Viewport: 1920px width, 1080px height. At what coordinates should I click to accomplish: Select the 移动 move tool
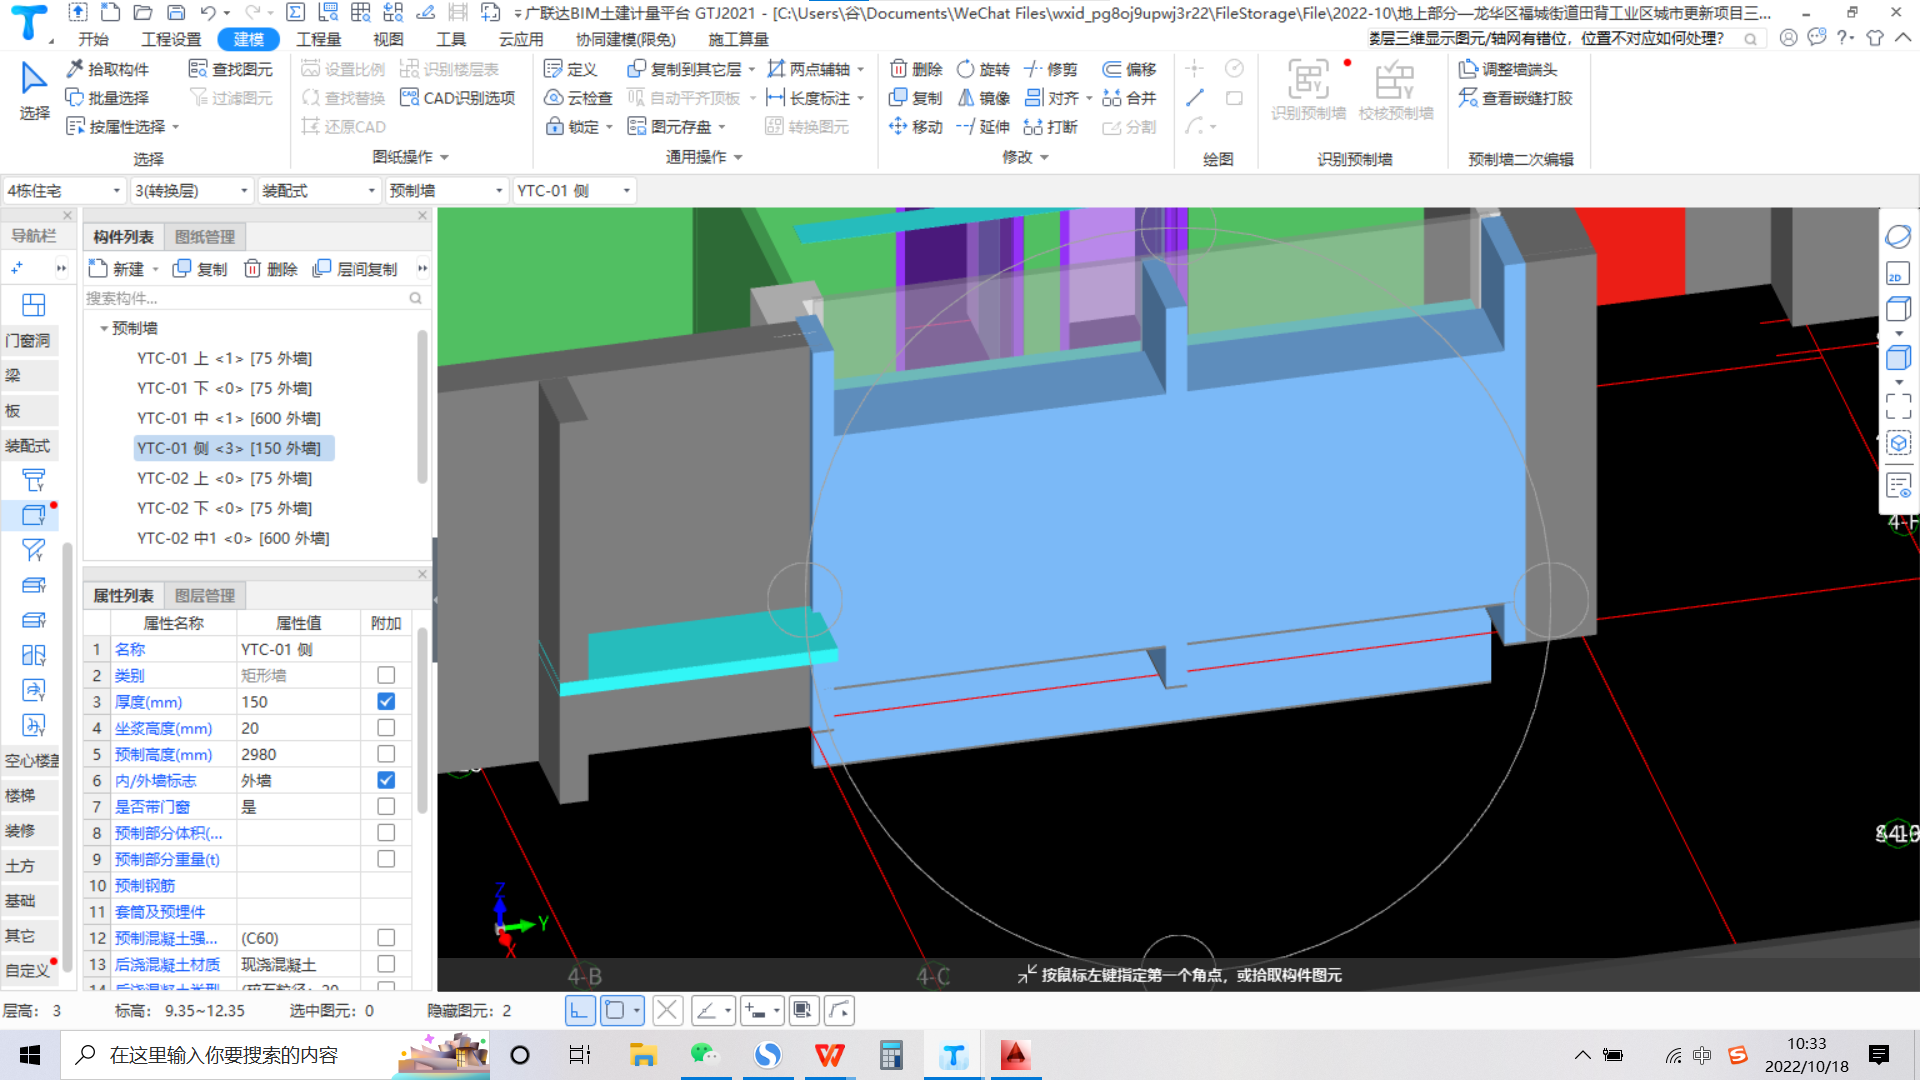tap(916, 127)
